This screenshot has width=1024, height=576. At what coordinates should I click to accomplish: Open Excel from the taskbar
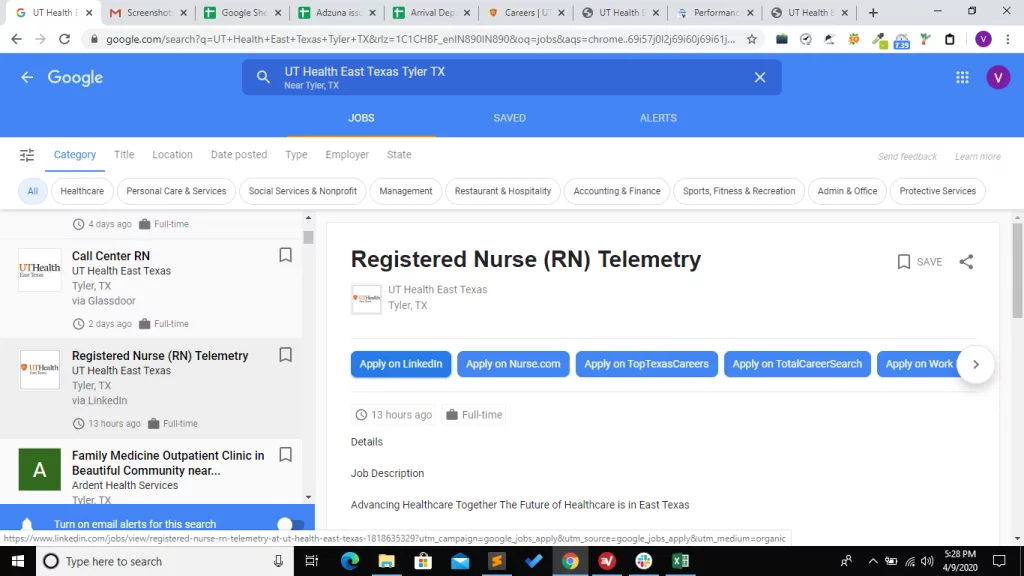tap(680, 561)
